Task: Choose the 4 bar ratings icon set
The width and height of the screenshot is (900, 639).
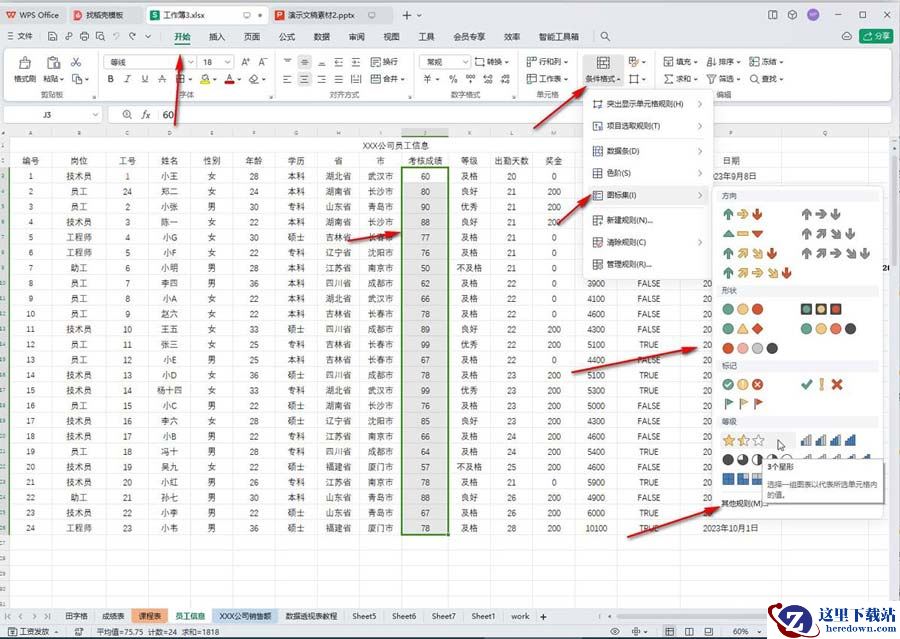Action: pyautogui.click(x=828, y=440)
